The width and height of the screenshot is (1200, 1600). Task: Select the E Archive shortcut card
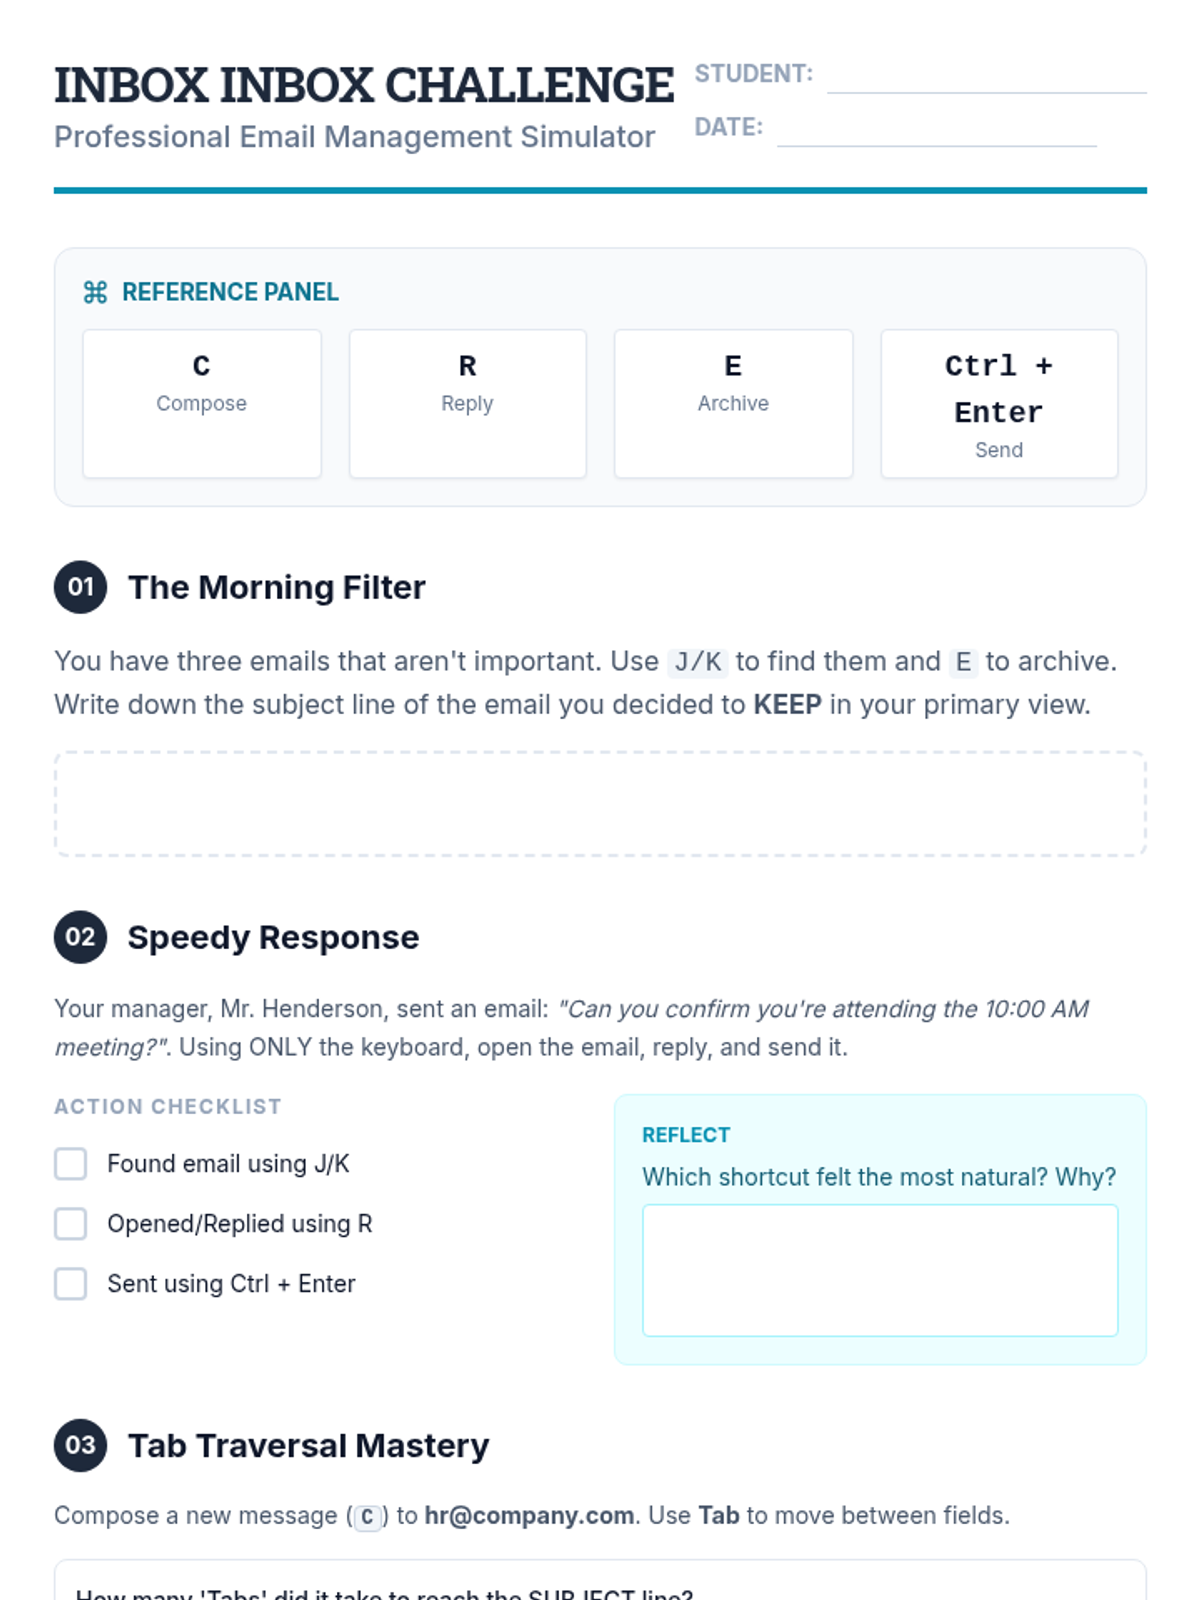[733, 403]
